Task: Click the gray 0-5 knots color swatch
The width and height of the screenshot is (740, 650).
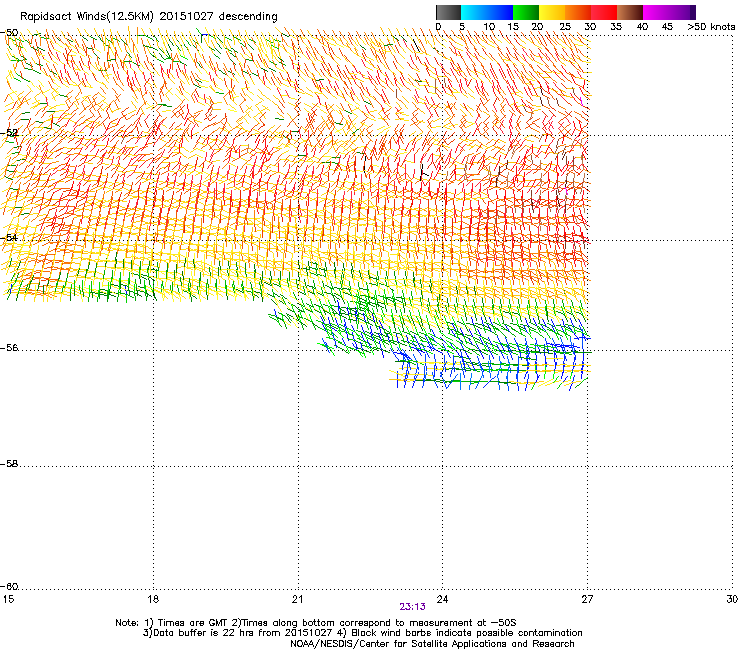Action: (x=448, y=12)
